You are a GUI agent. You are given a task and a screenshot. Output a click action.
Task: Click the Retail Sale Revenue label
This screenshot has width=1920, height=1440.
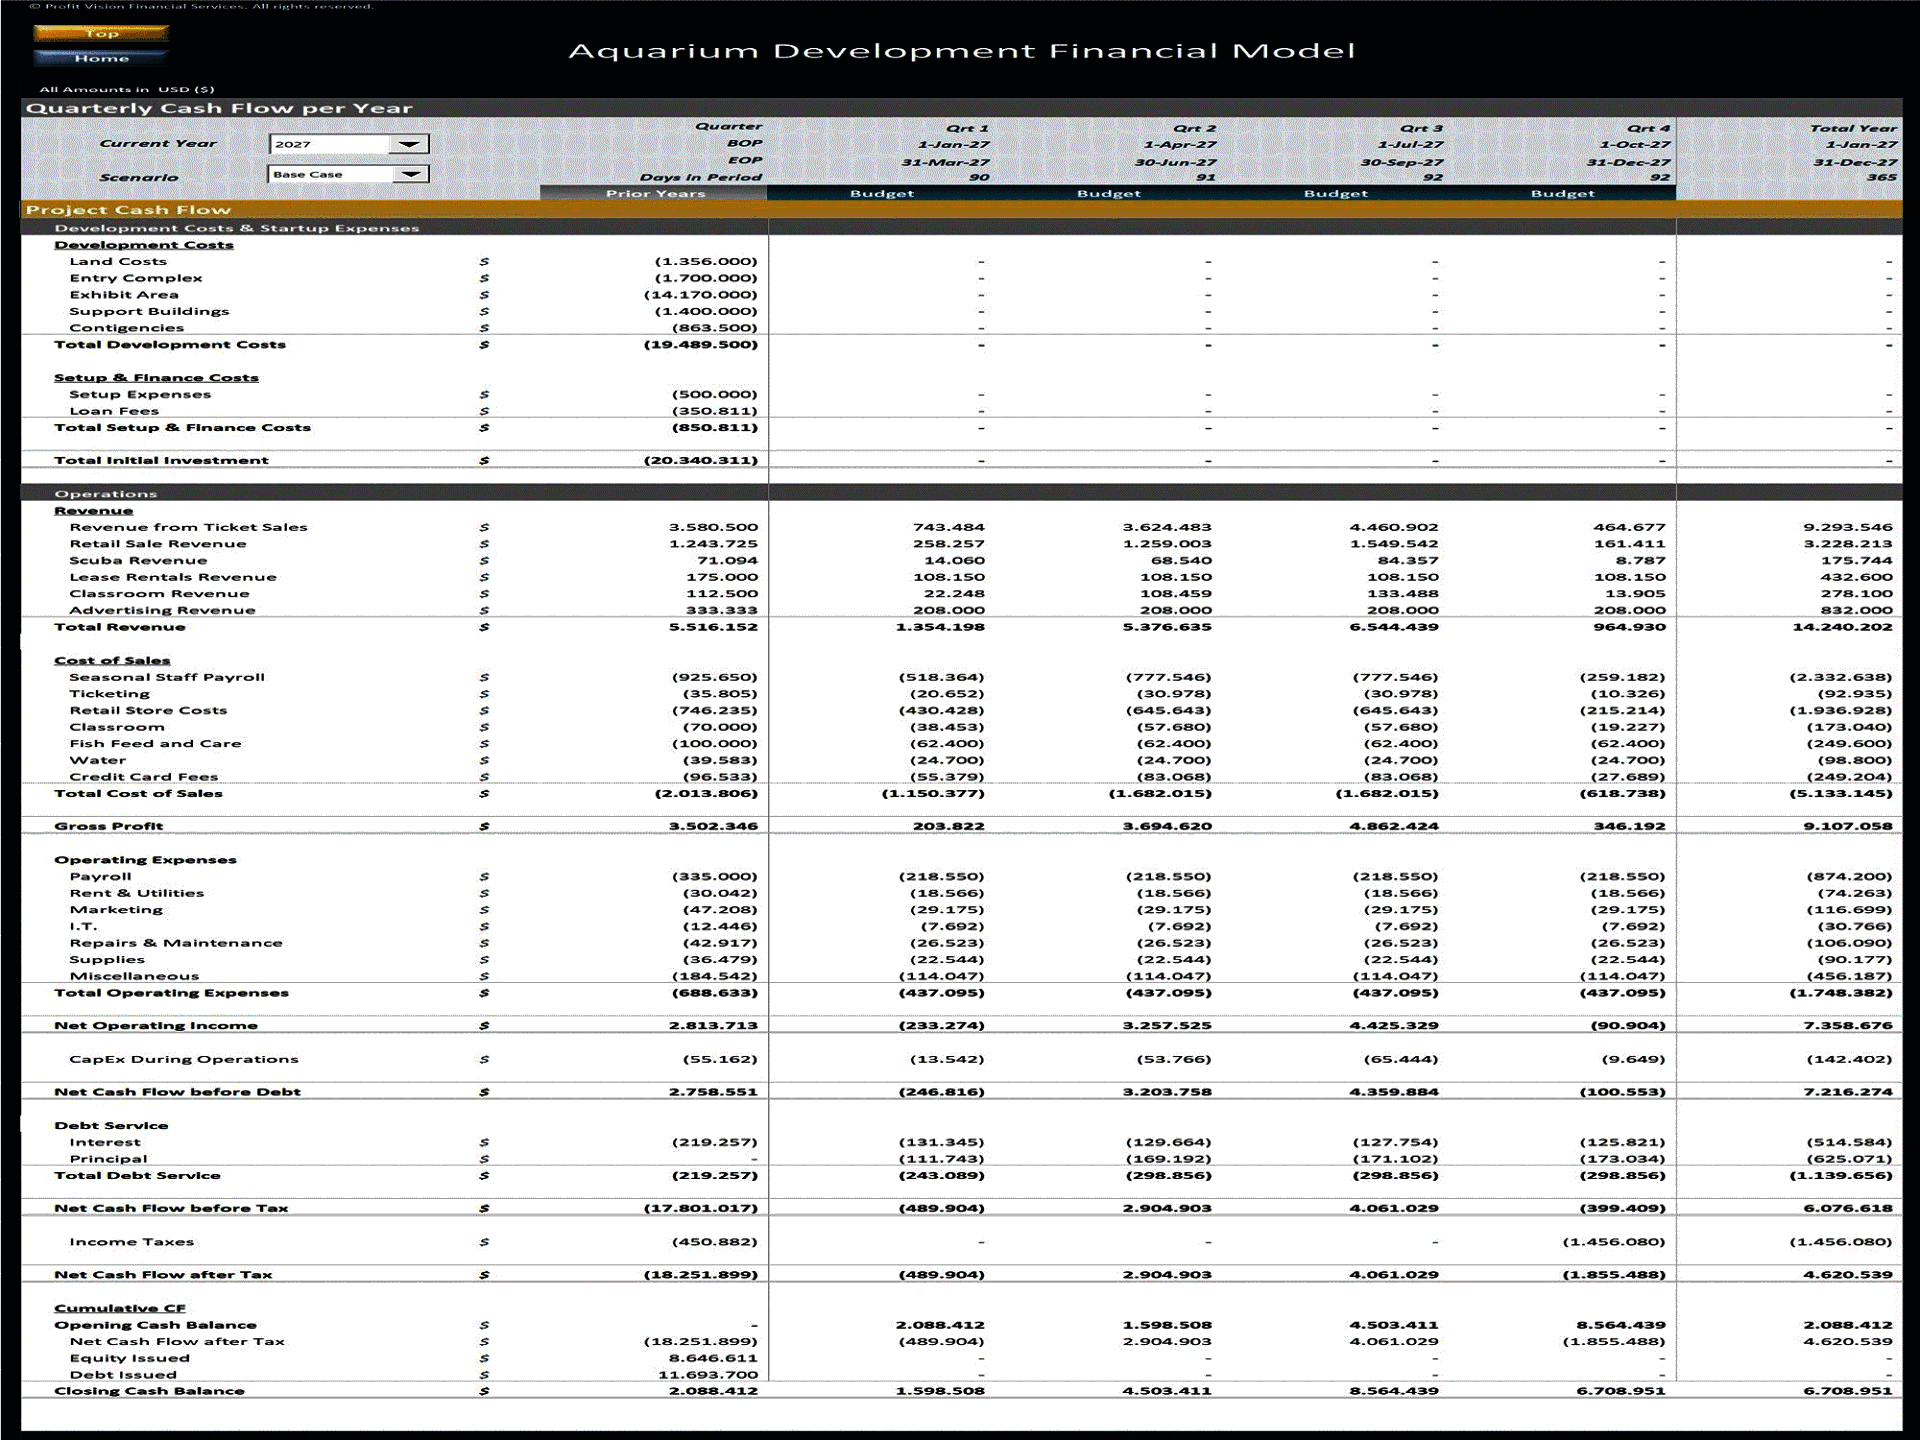pos(157,544)
